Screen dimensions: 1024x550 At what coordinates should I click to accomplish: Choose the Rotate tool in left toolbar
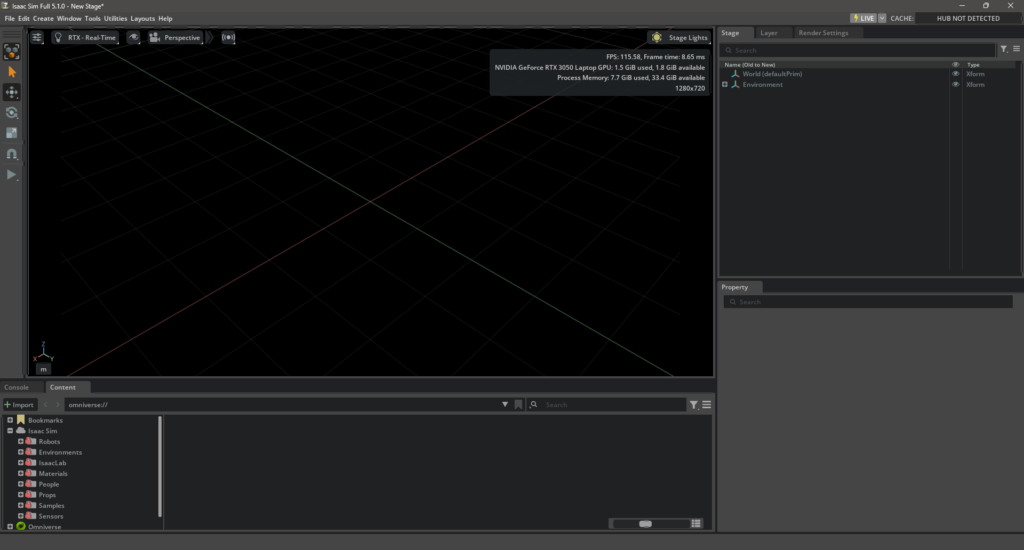pos(12,113)
